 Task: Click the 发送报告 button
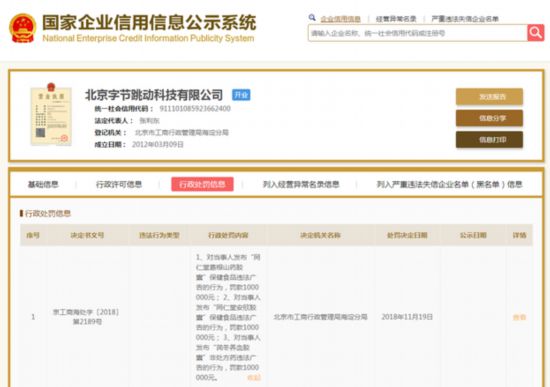pyautogui.click(x=489, y=96)
